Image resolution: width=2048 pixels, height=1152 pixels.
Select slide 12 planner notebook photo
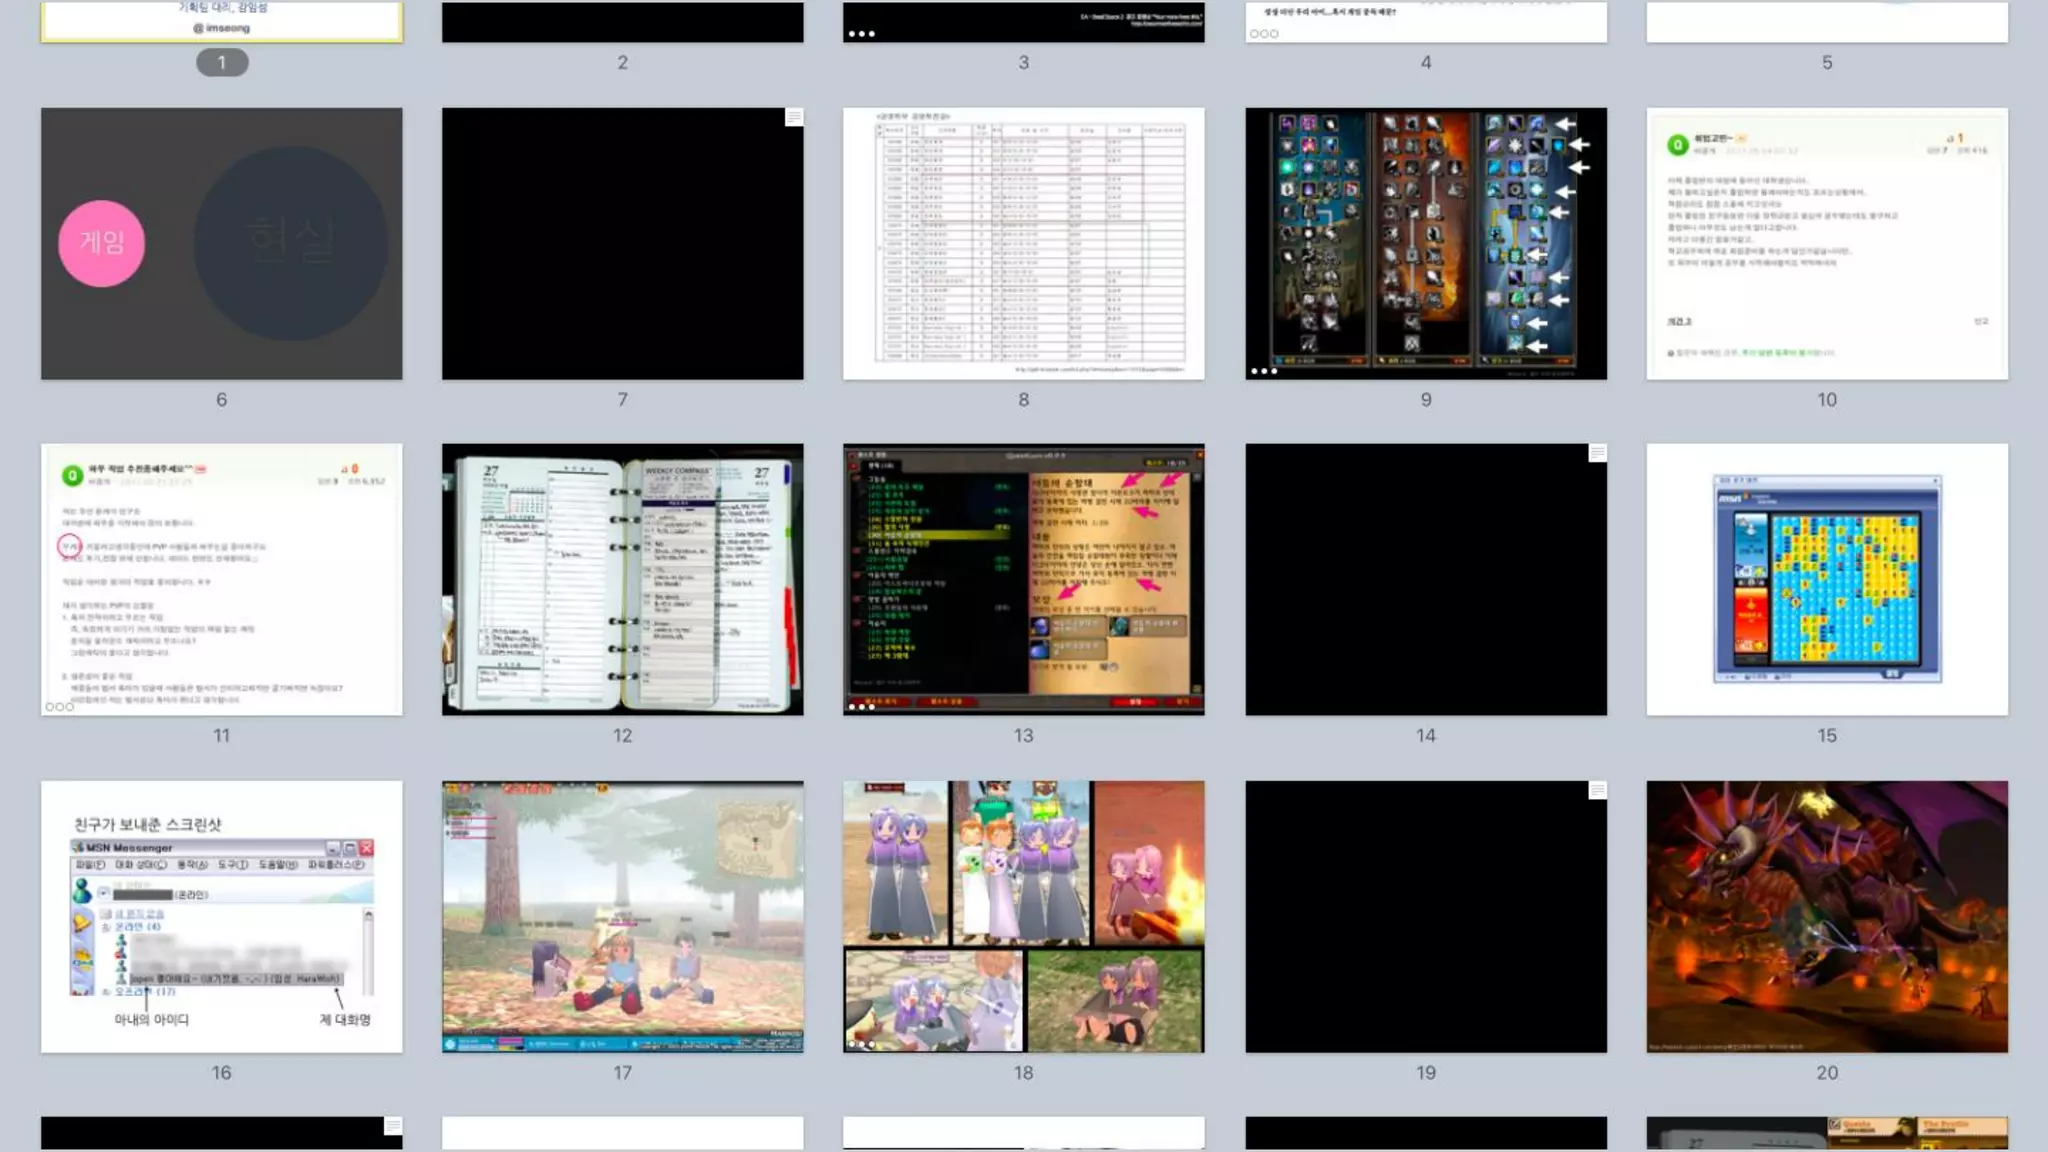coord(622,579)
